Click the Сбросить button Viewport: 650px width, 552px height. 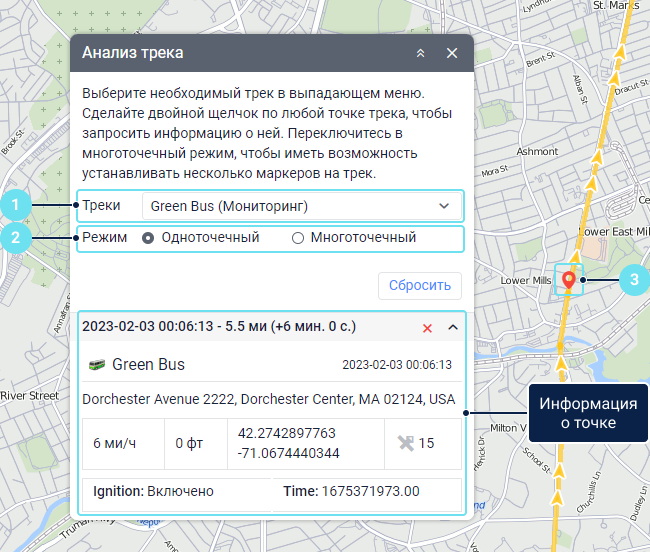[x=420, y=286]
